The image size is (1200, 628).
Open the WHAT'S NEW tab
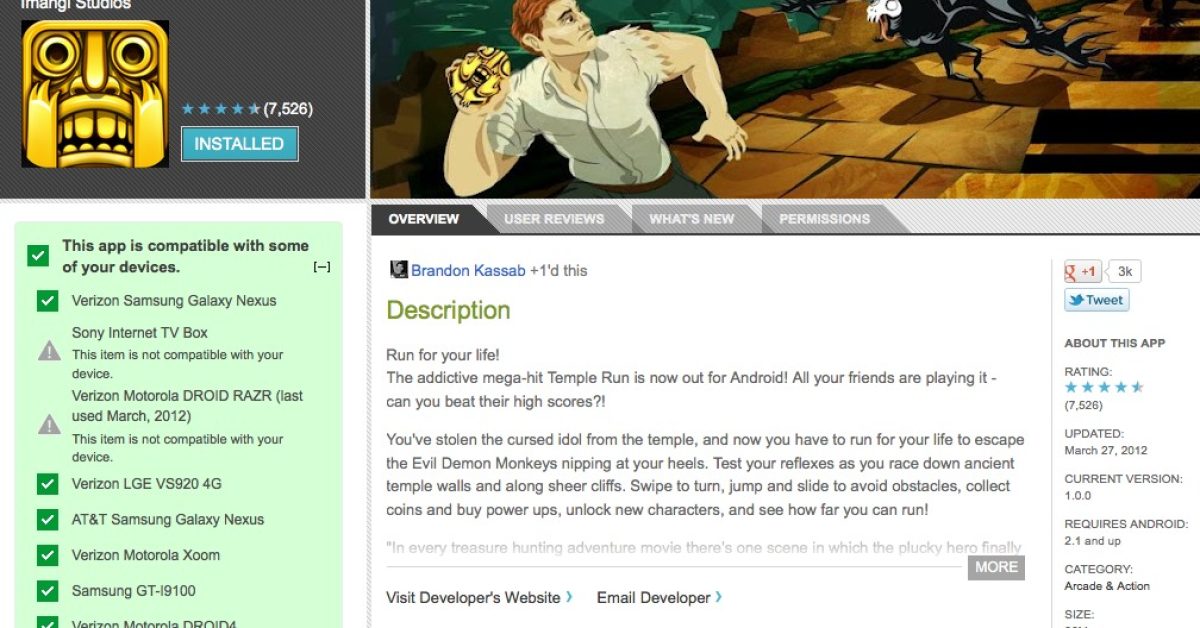tap(692, 219)
